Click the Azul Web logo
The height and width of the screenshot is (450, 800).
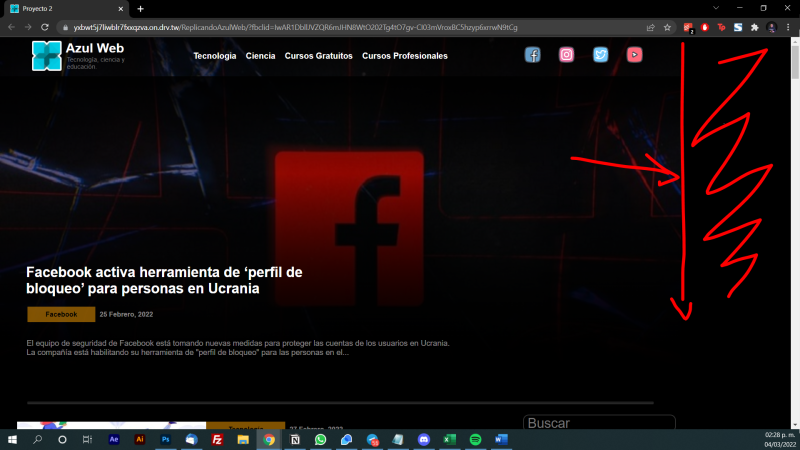coord(47,56)
